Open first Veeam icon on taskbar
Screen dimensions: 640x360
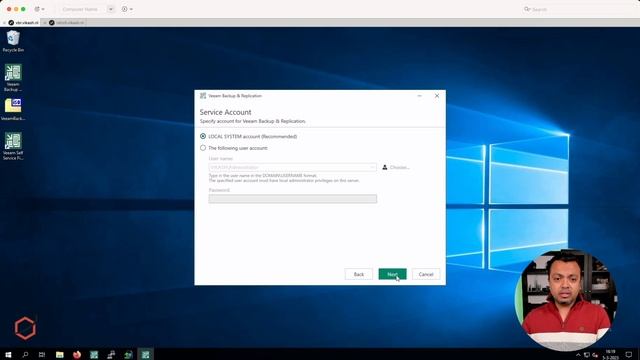click(94, 354)
